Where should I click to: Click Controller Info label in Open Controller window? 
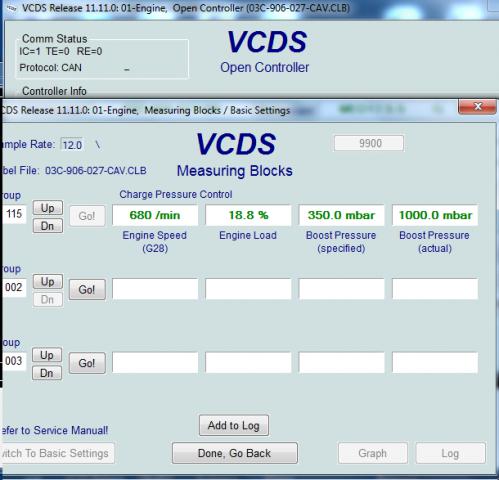tap(54, 91)
